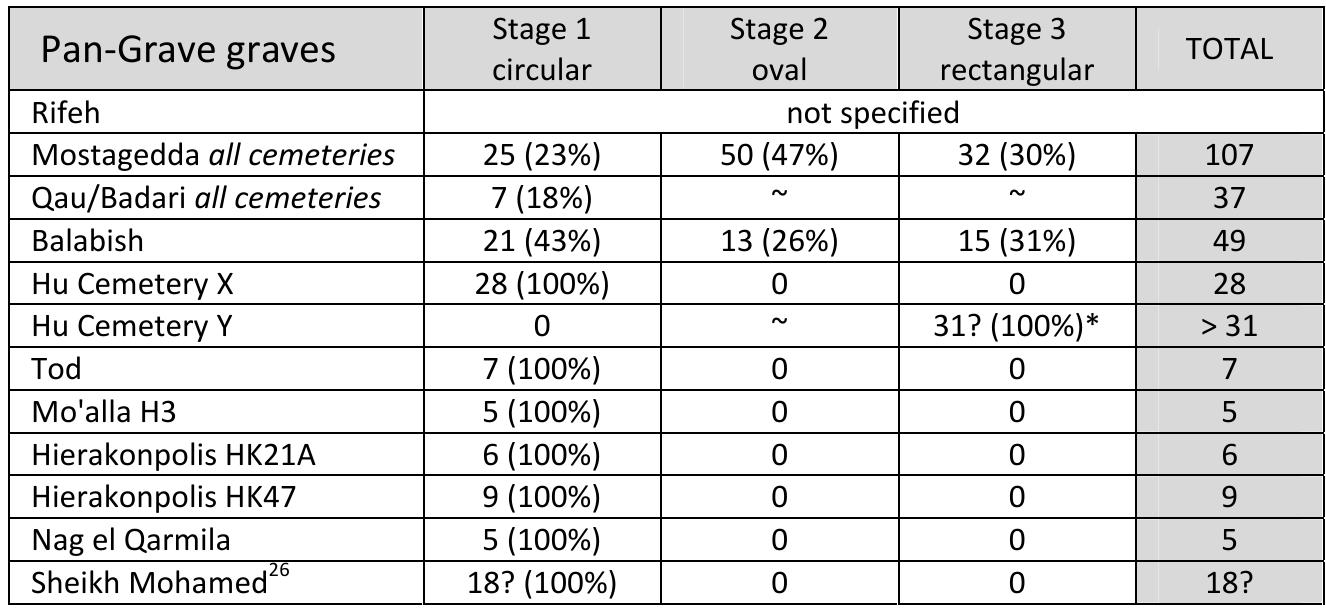
Task: Click the 13 (26%) cell
Action: [x=778, y=241]
